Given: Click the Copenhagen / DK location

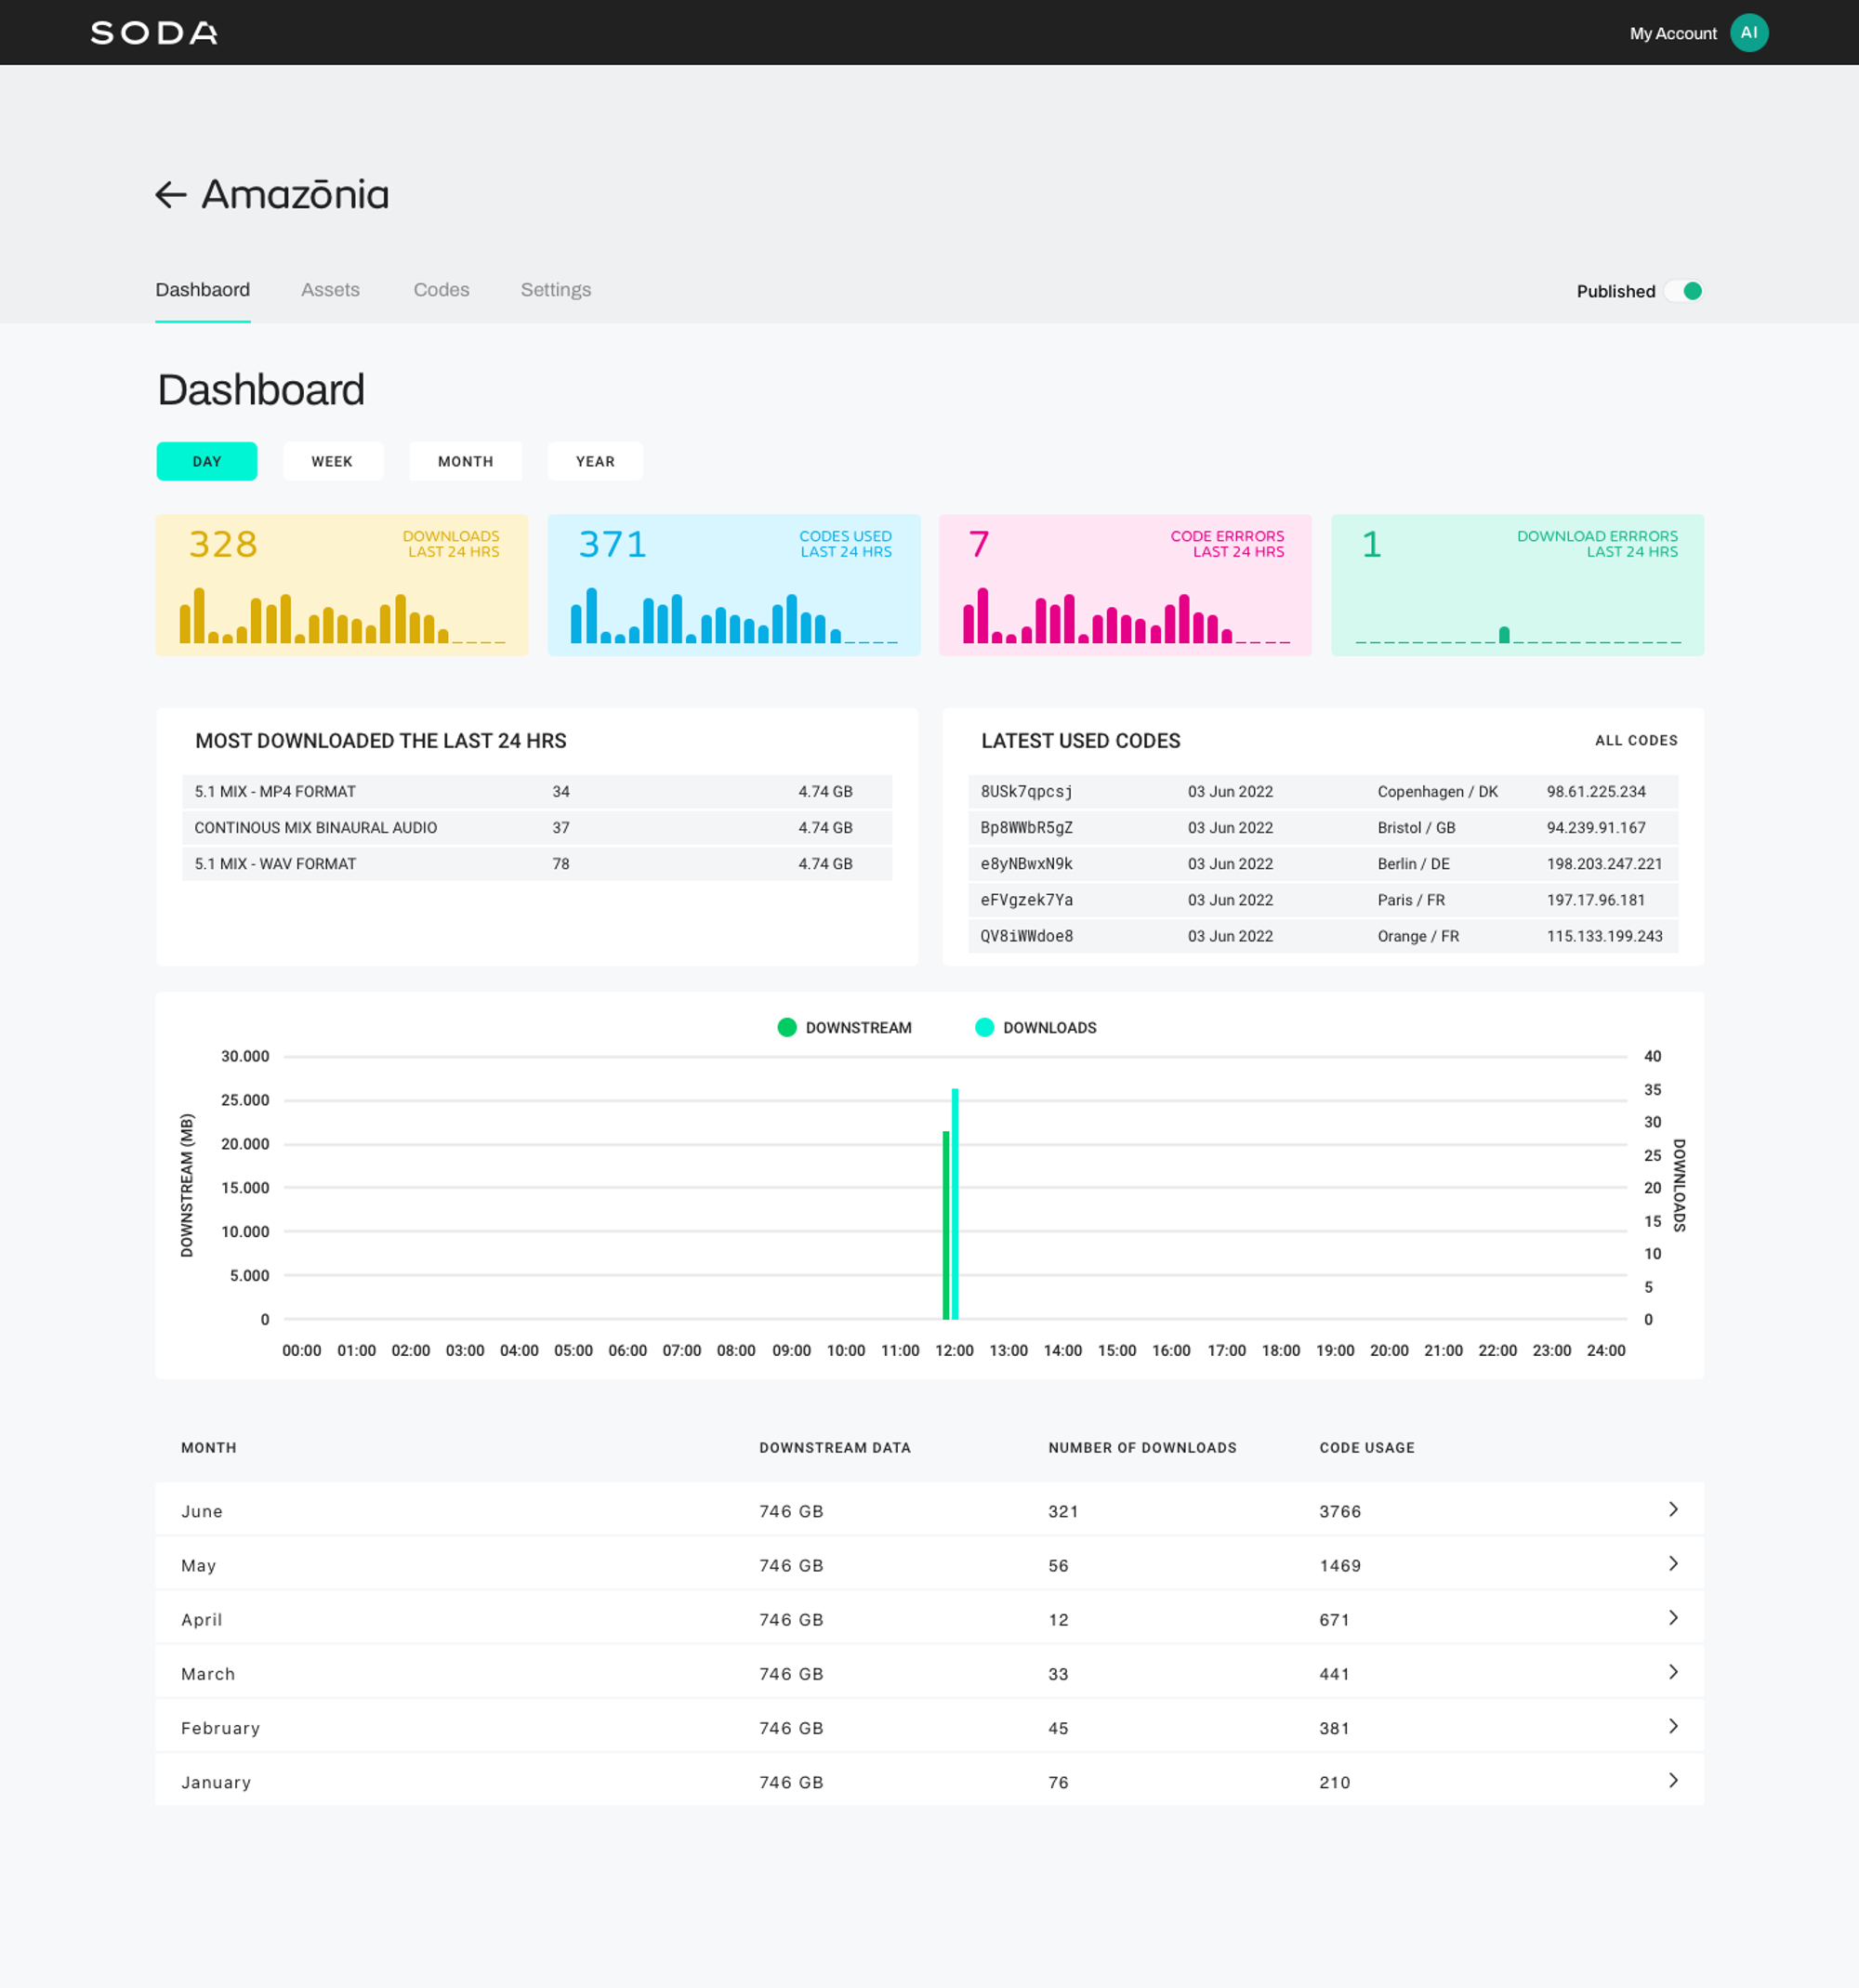Looking at the screenshot, I should click(x=1437, y=791).
